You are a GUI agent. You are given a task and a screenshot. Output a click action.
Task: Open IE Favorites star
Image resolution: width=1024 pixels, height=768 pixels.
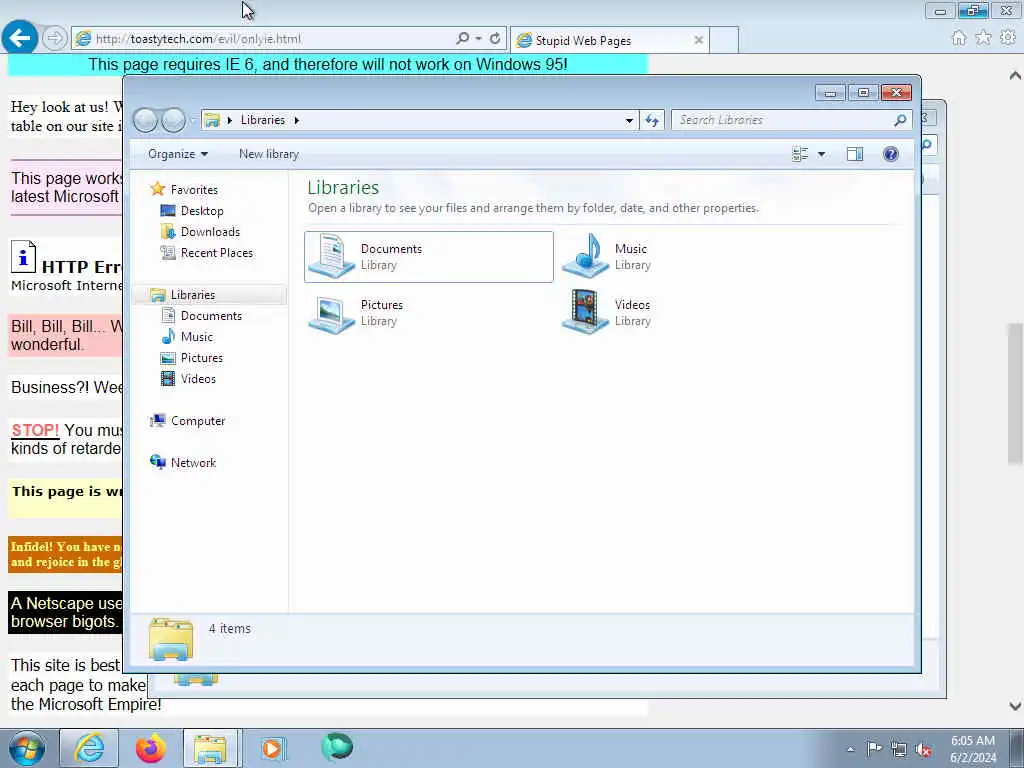983,38
